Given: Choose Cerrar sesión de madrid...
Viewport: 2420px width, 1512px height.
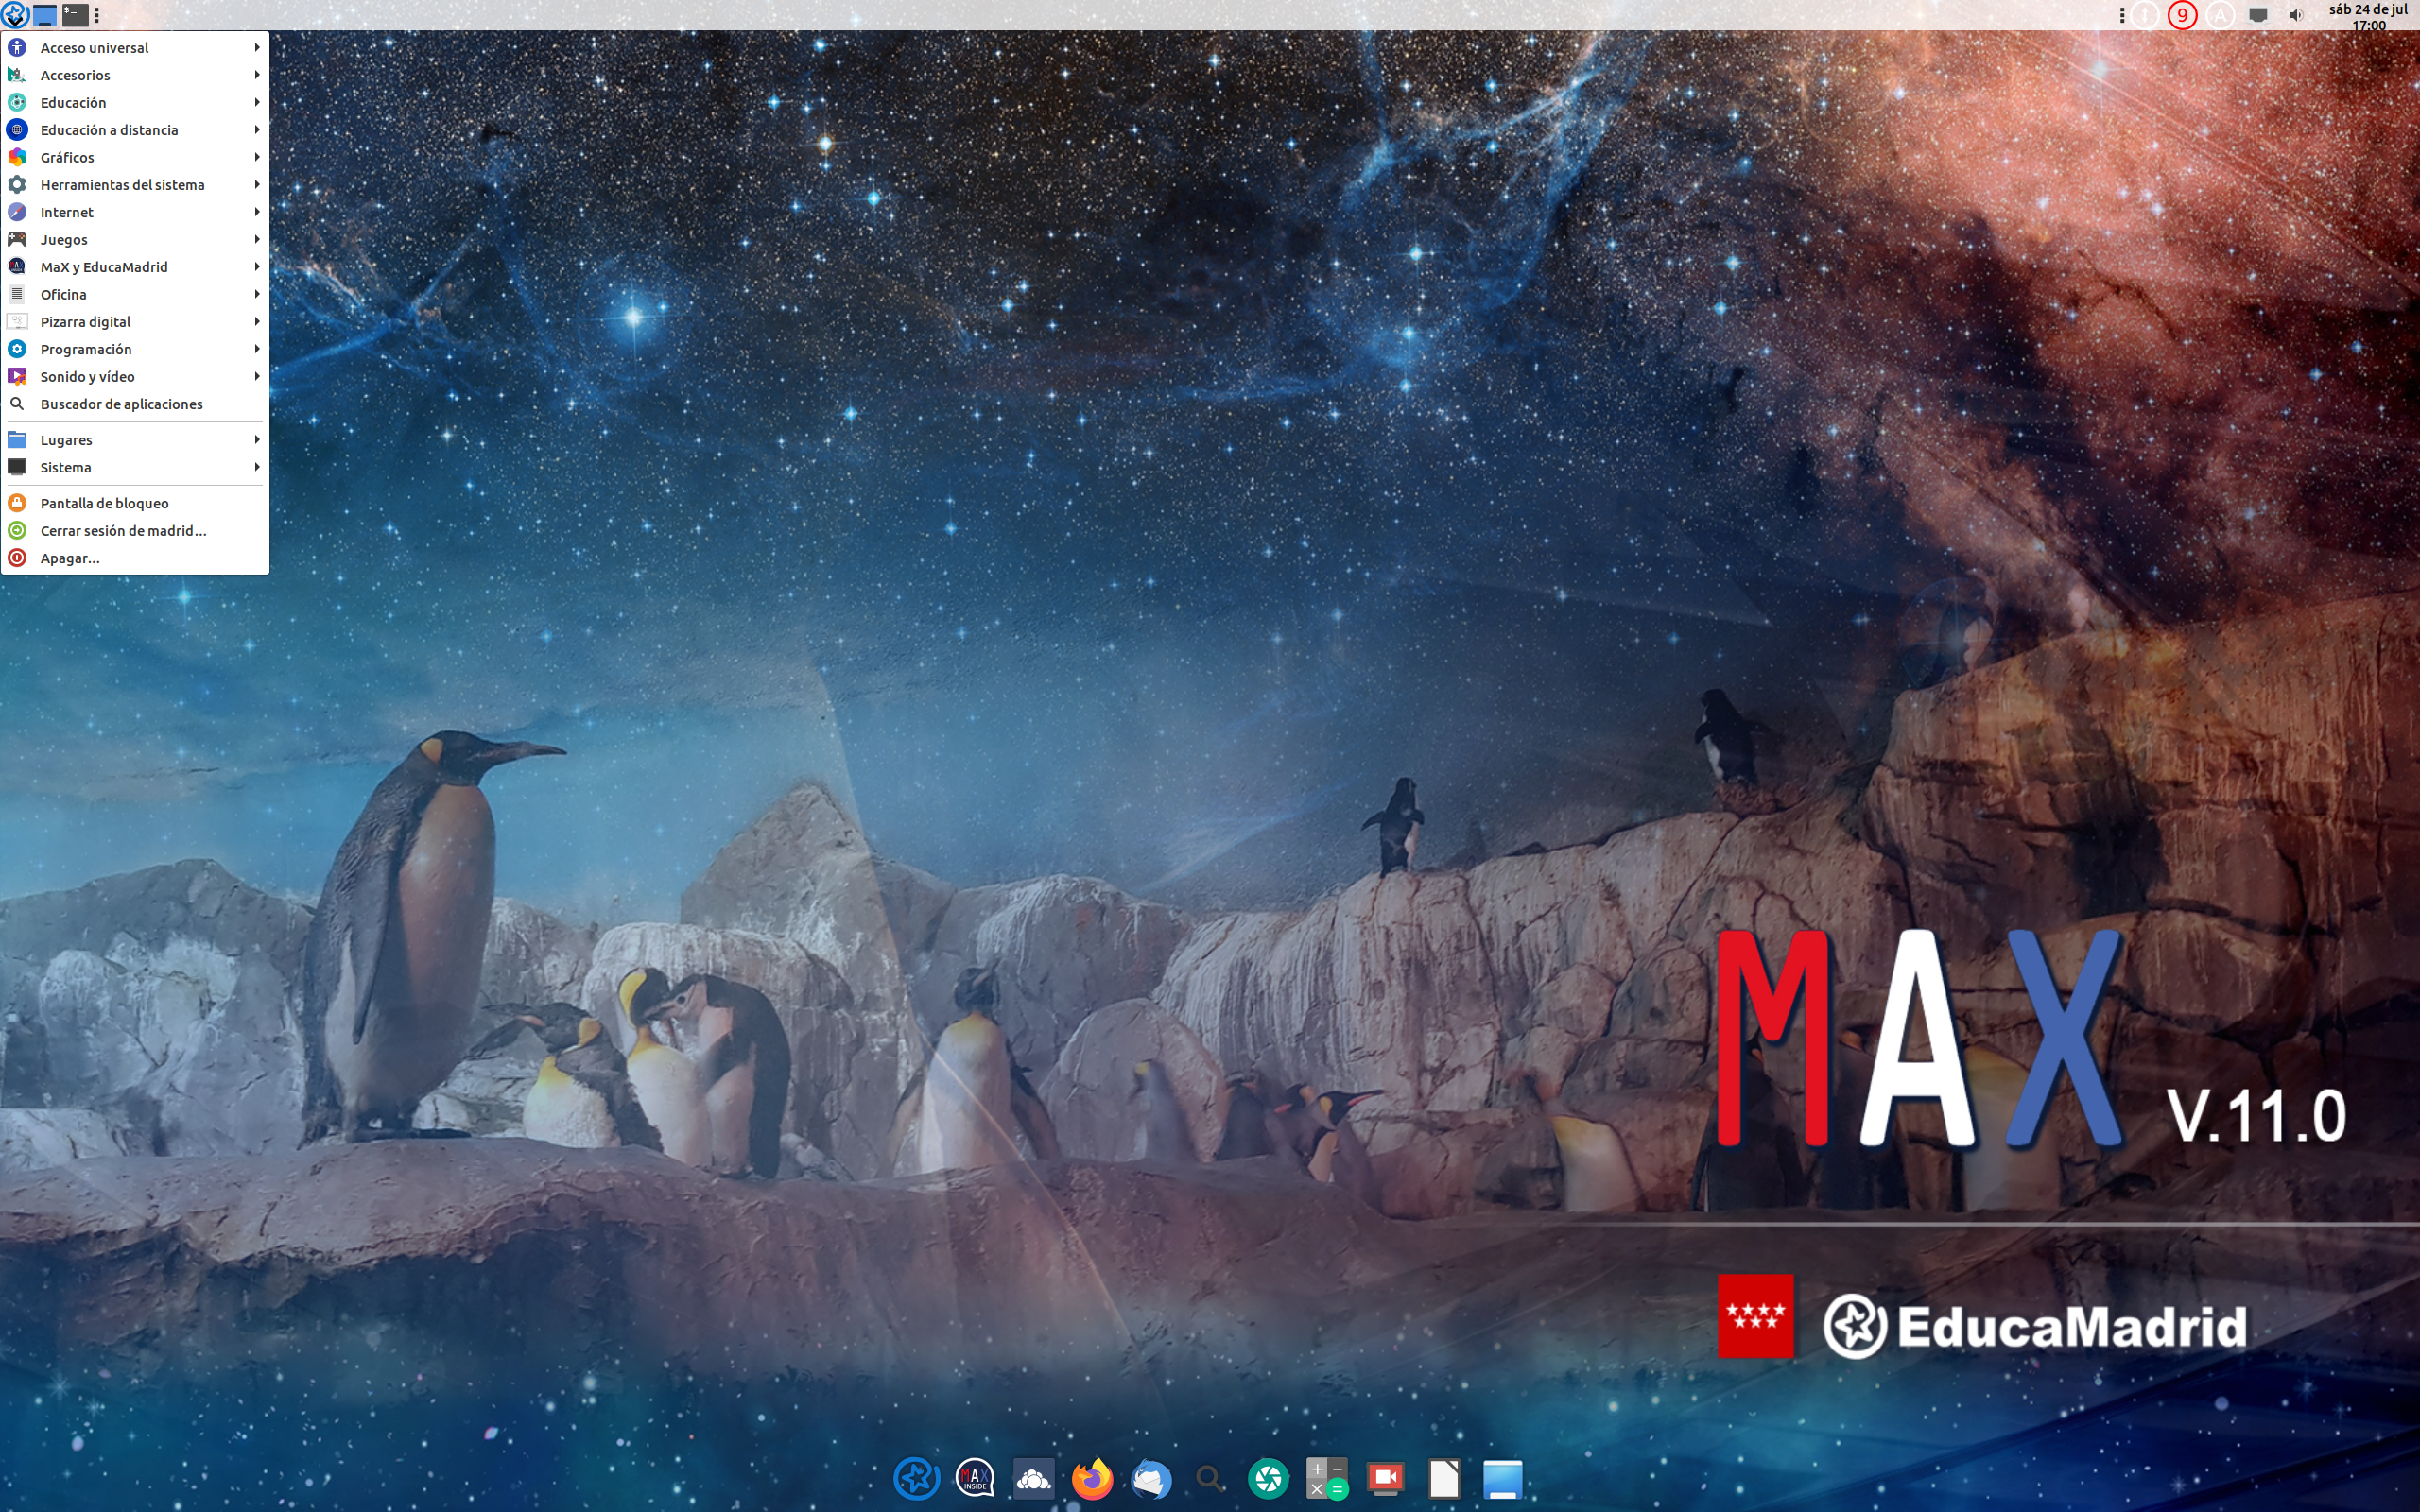Looking at the screenshot, I should point(134,531).
